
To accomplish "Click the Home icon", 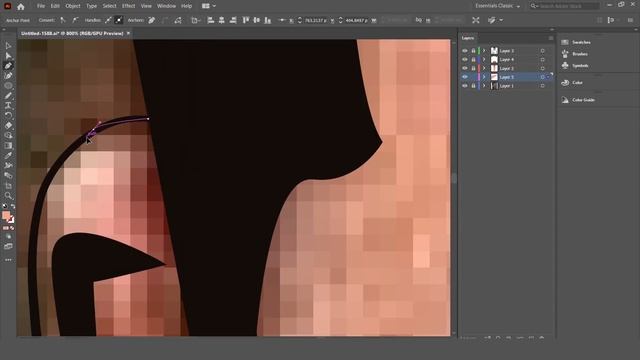I will (21, 6).
